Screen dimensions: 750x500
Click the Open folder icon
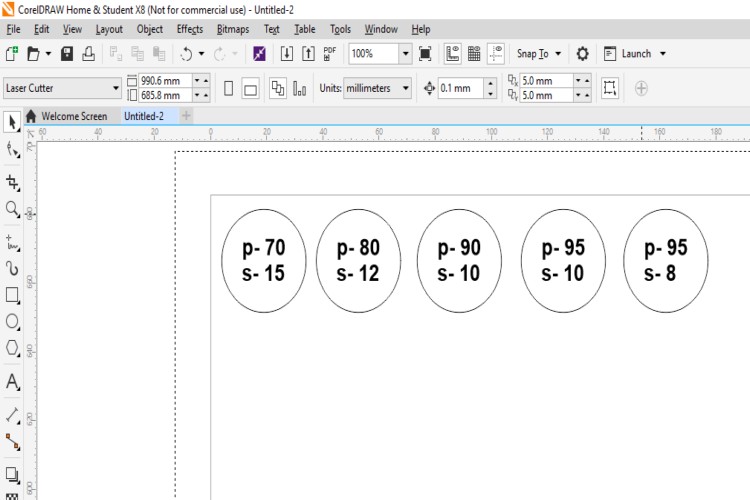coord(33,54)
